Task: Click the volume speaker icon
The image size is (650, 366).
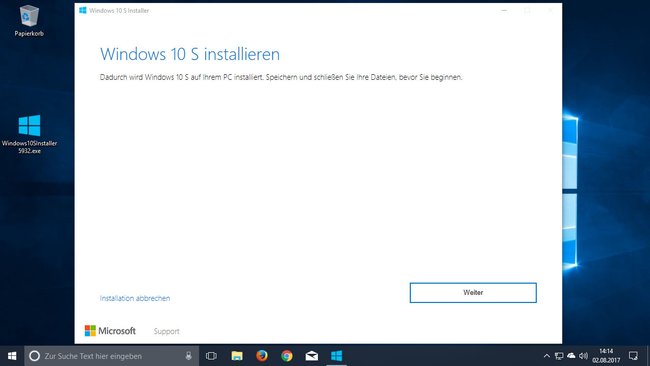Action: click(x=583, y=356)
